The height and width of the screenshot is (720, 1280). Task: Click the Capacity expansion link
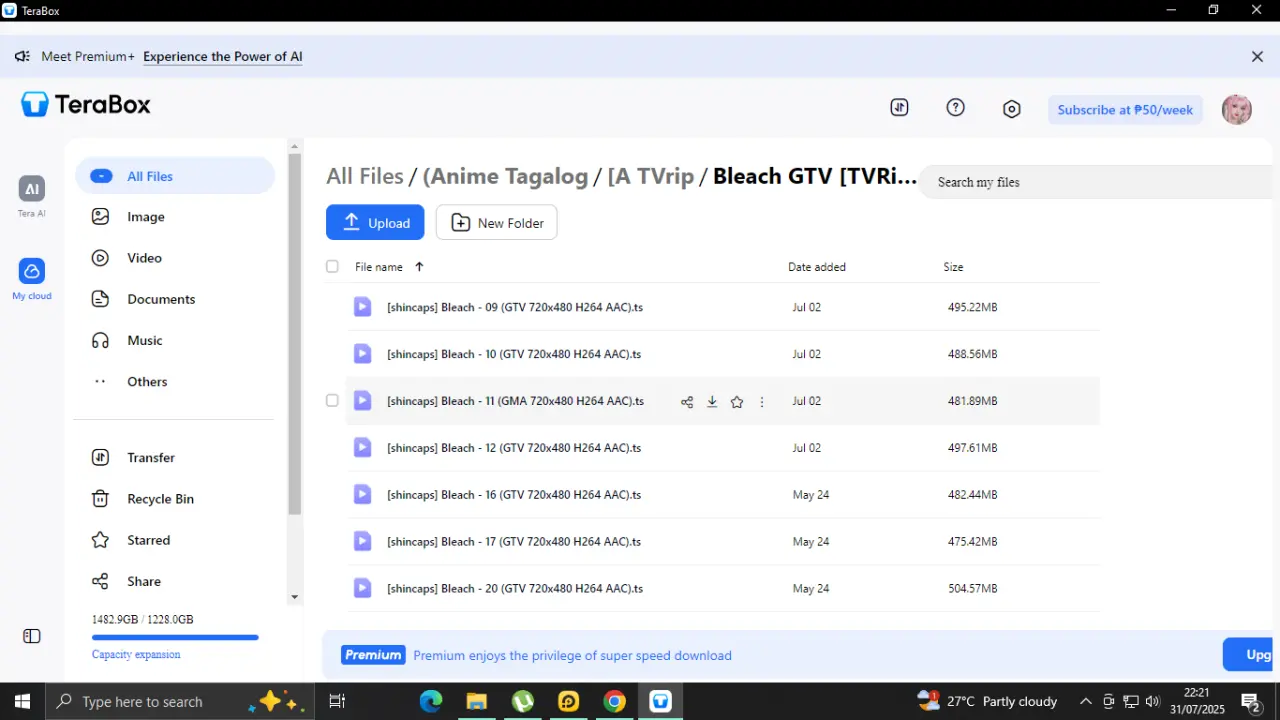[136, 654]
